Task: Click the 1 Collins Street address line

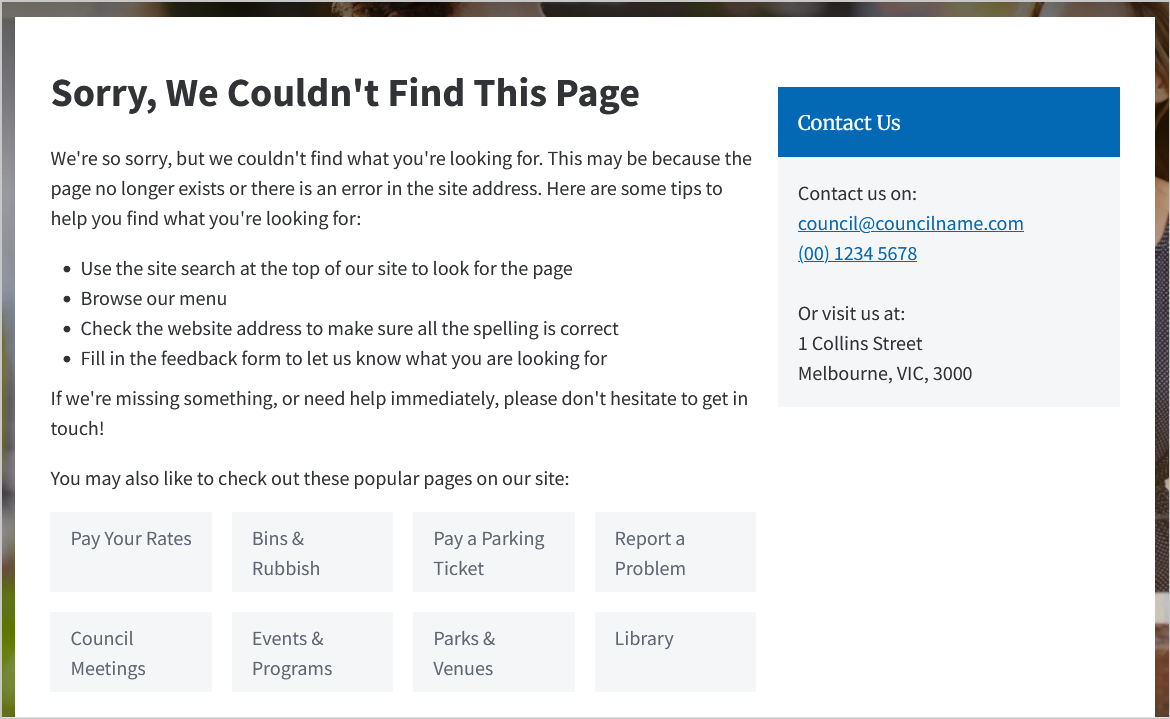Action: [860, 343]
